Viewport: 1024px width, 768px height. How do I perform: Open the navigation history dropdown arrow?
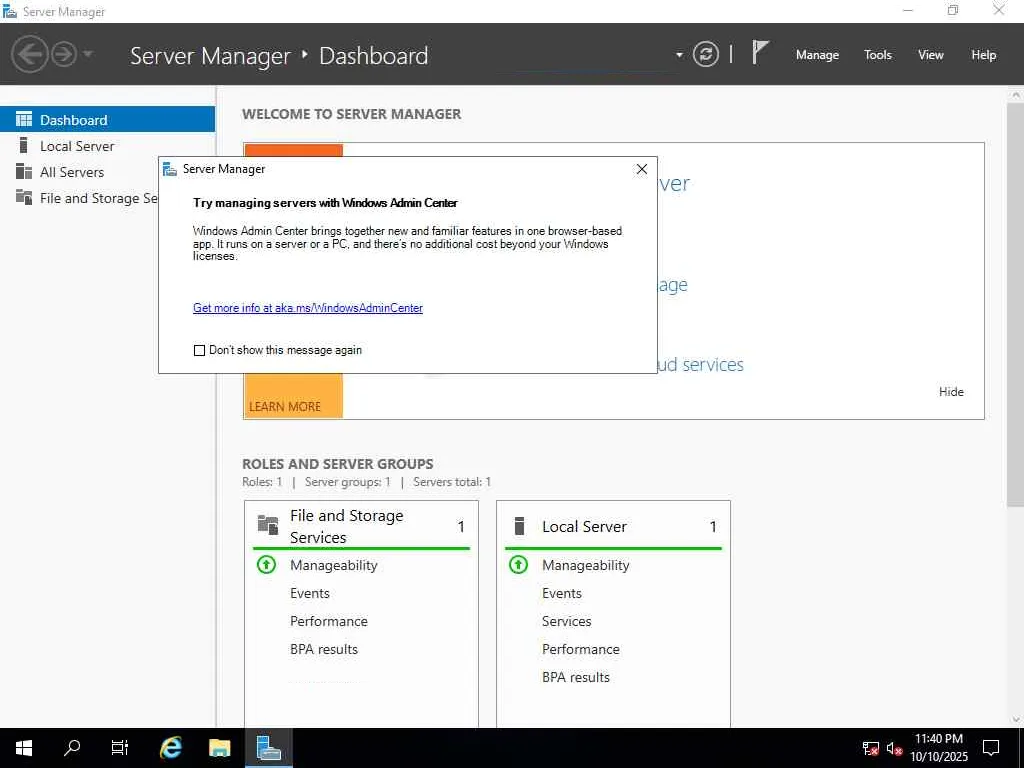click(x=88, y=54)
